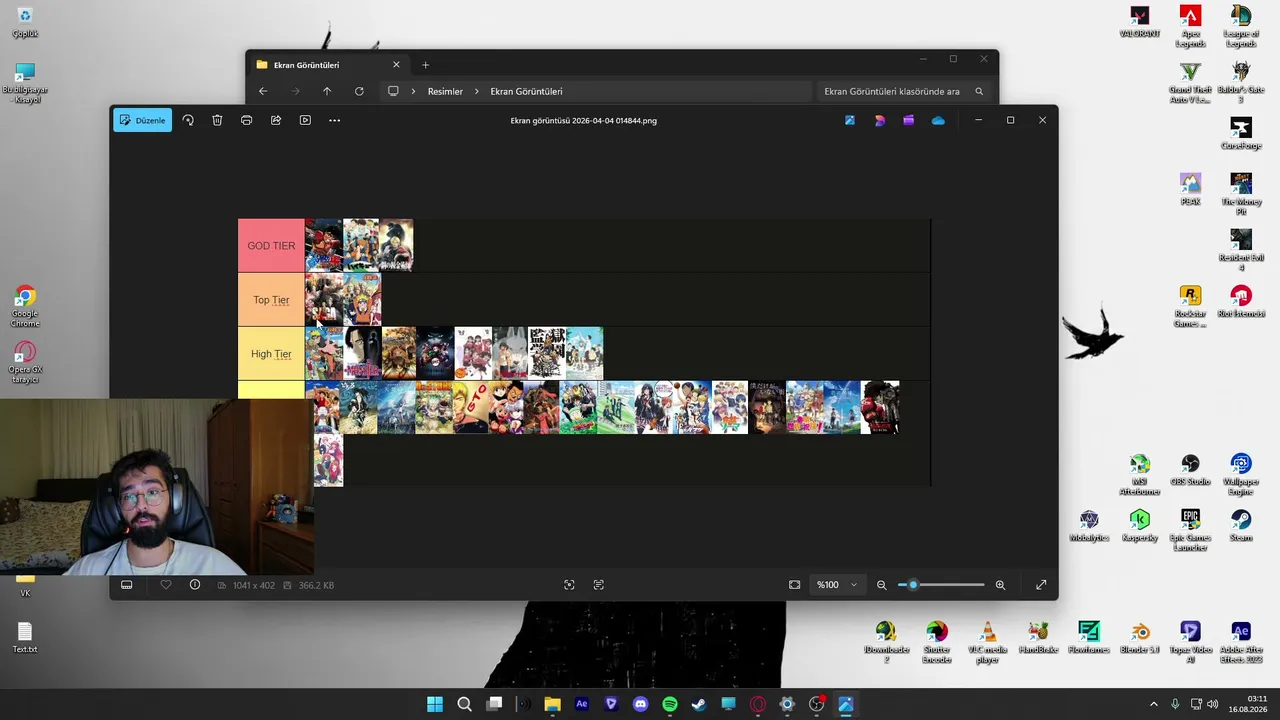Viewport: 1280px width, 720px height.
Task: Close the Ekran Görüntüleri Explorer tab
Action: [x=396, y=65]
